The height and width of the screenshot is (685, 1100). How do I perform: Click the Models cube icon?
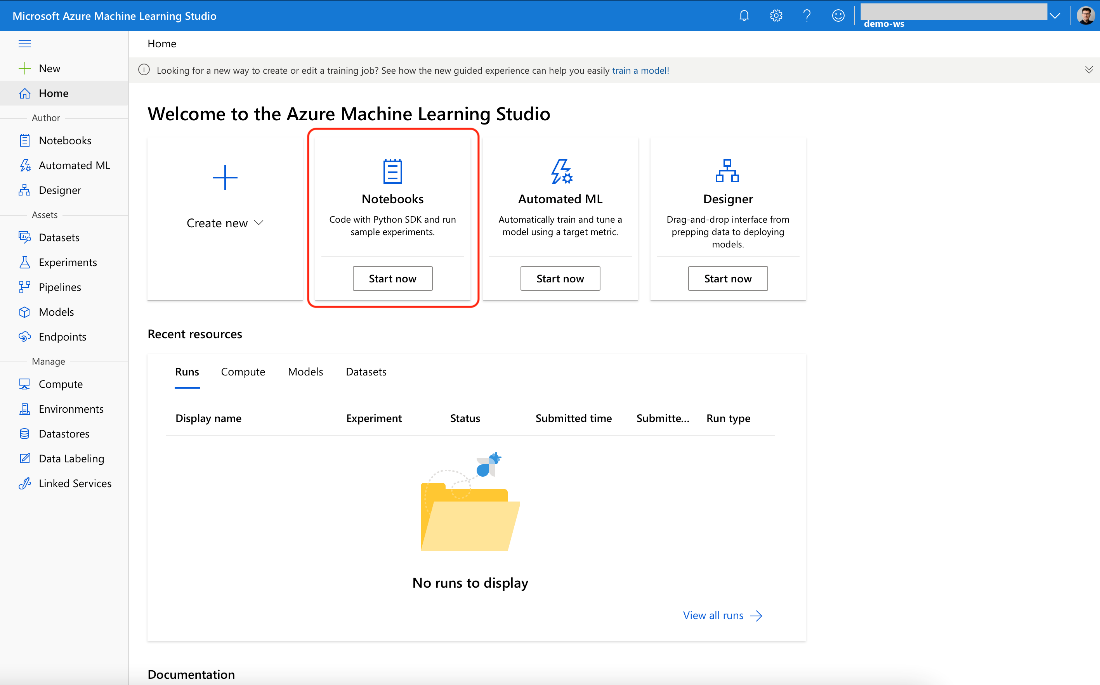point(25,312)
